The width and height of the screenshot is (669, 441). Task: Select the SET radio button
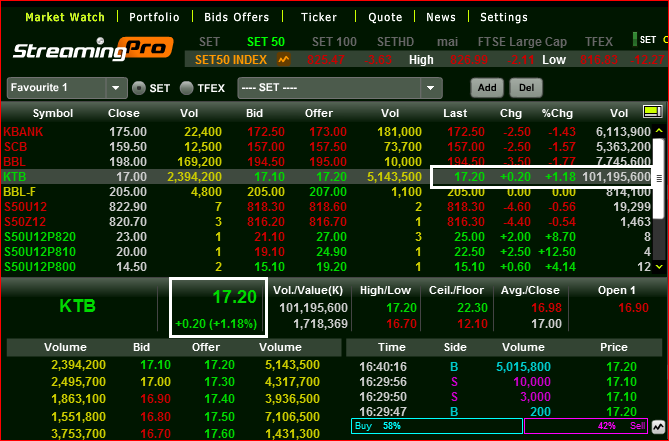coord(139,88)
